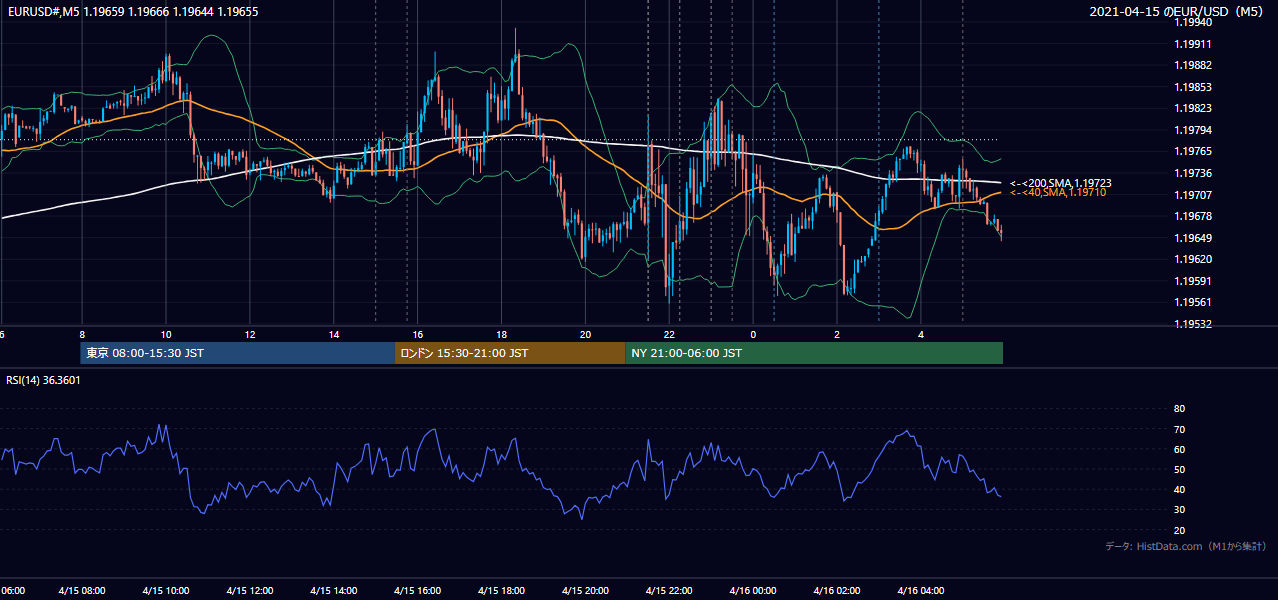The image size is (1278, 600).
Task: Click the bottom date label 4/15 20:00
Action: [586, 591]
